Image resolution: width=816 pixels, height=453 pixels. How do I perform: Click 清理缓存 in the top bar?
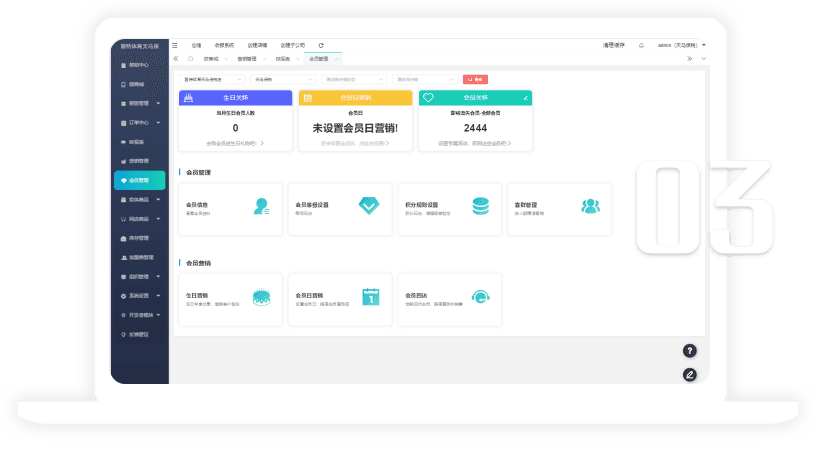tap(614, 45)
